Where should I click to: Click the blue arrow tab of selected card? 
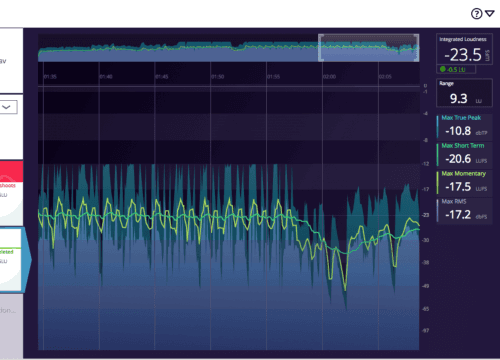[27, 260]
